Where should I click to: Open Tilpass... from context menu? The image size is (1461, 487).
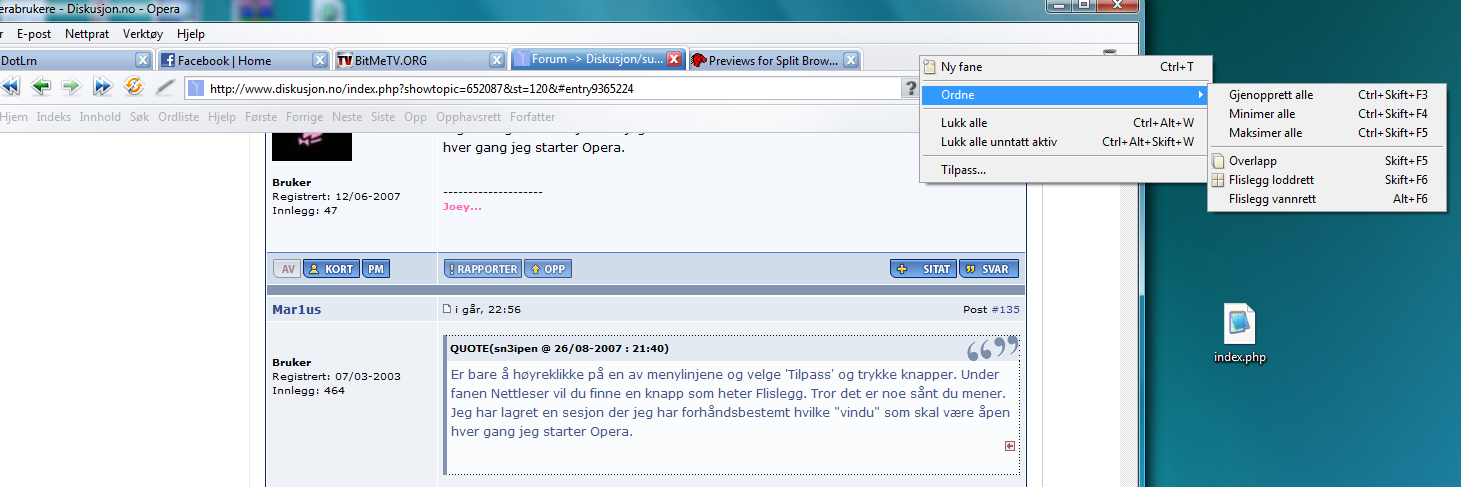(1064, 170)
